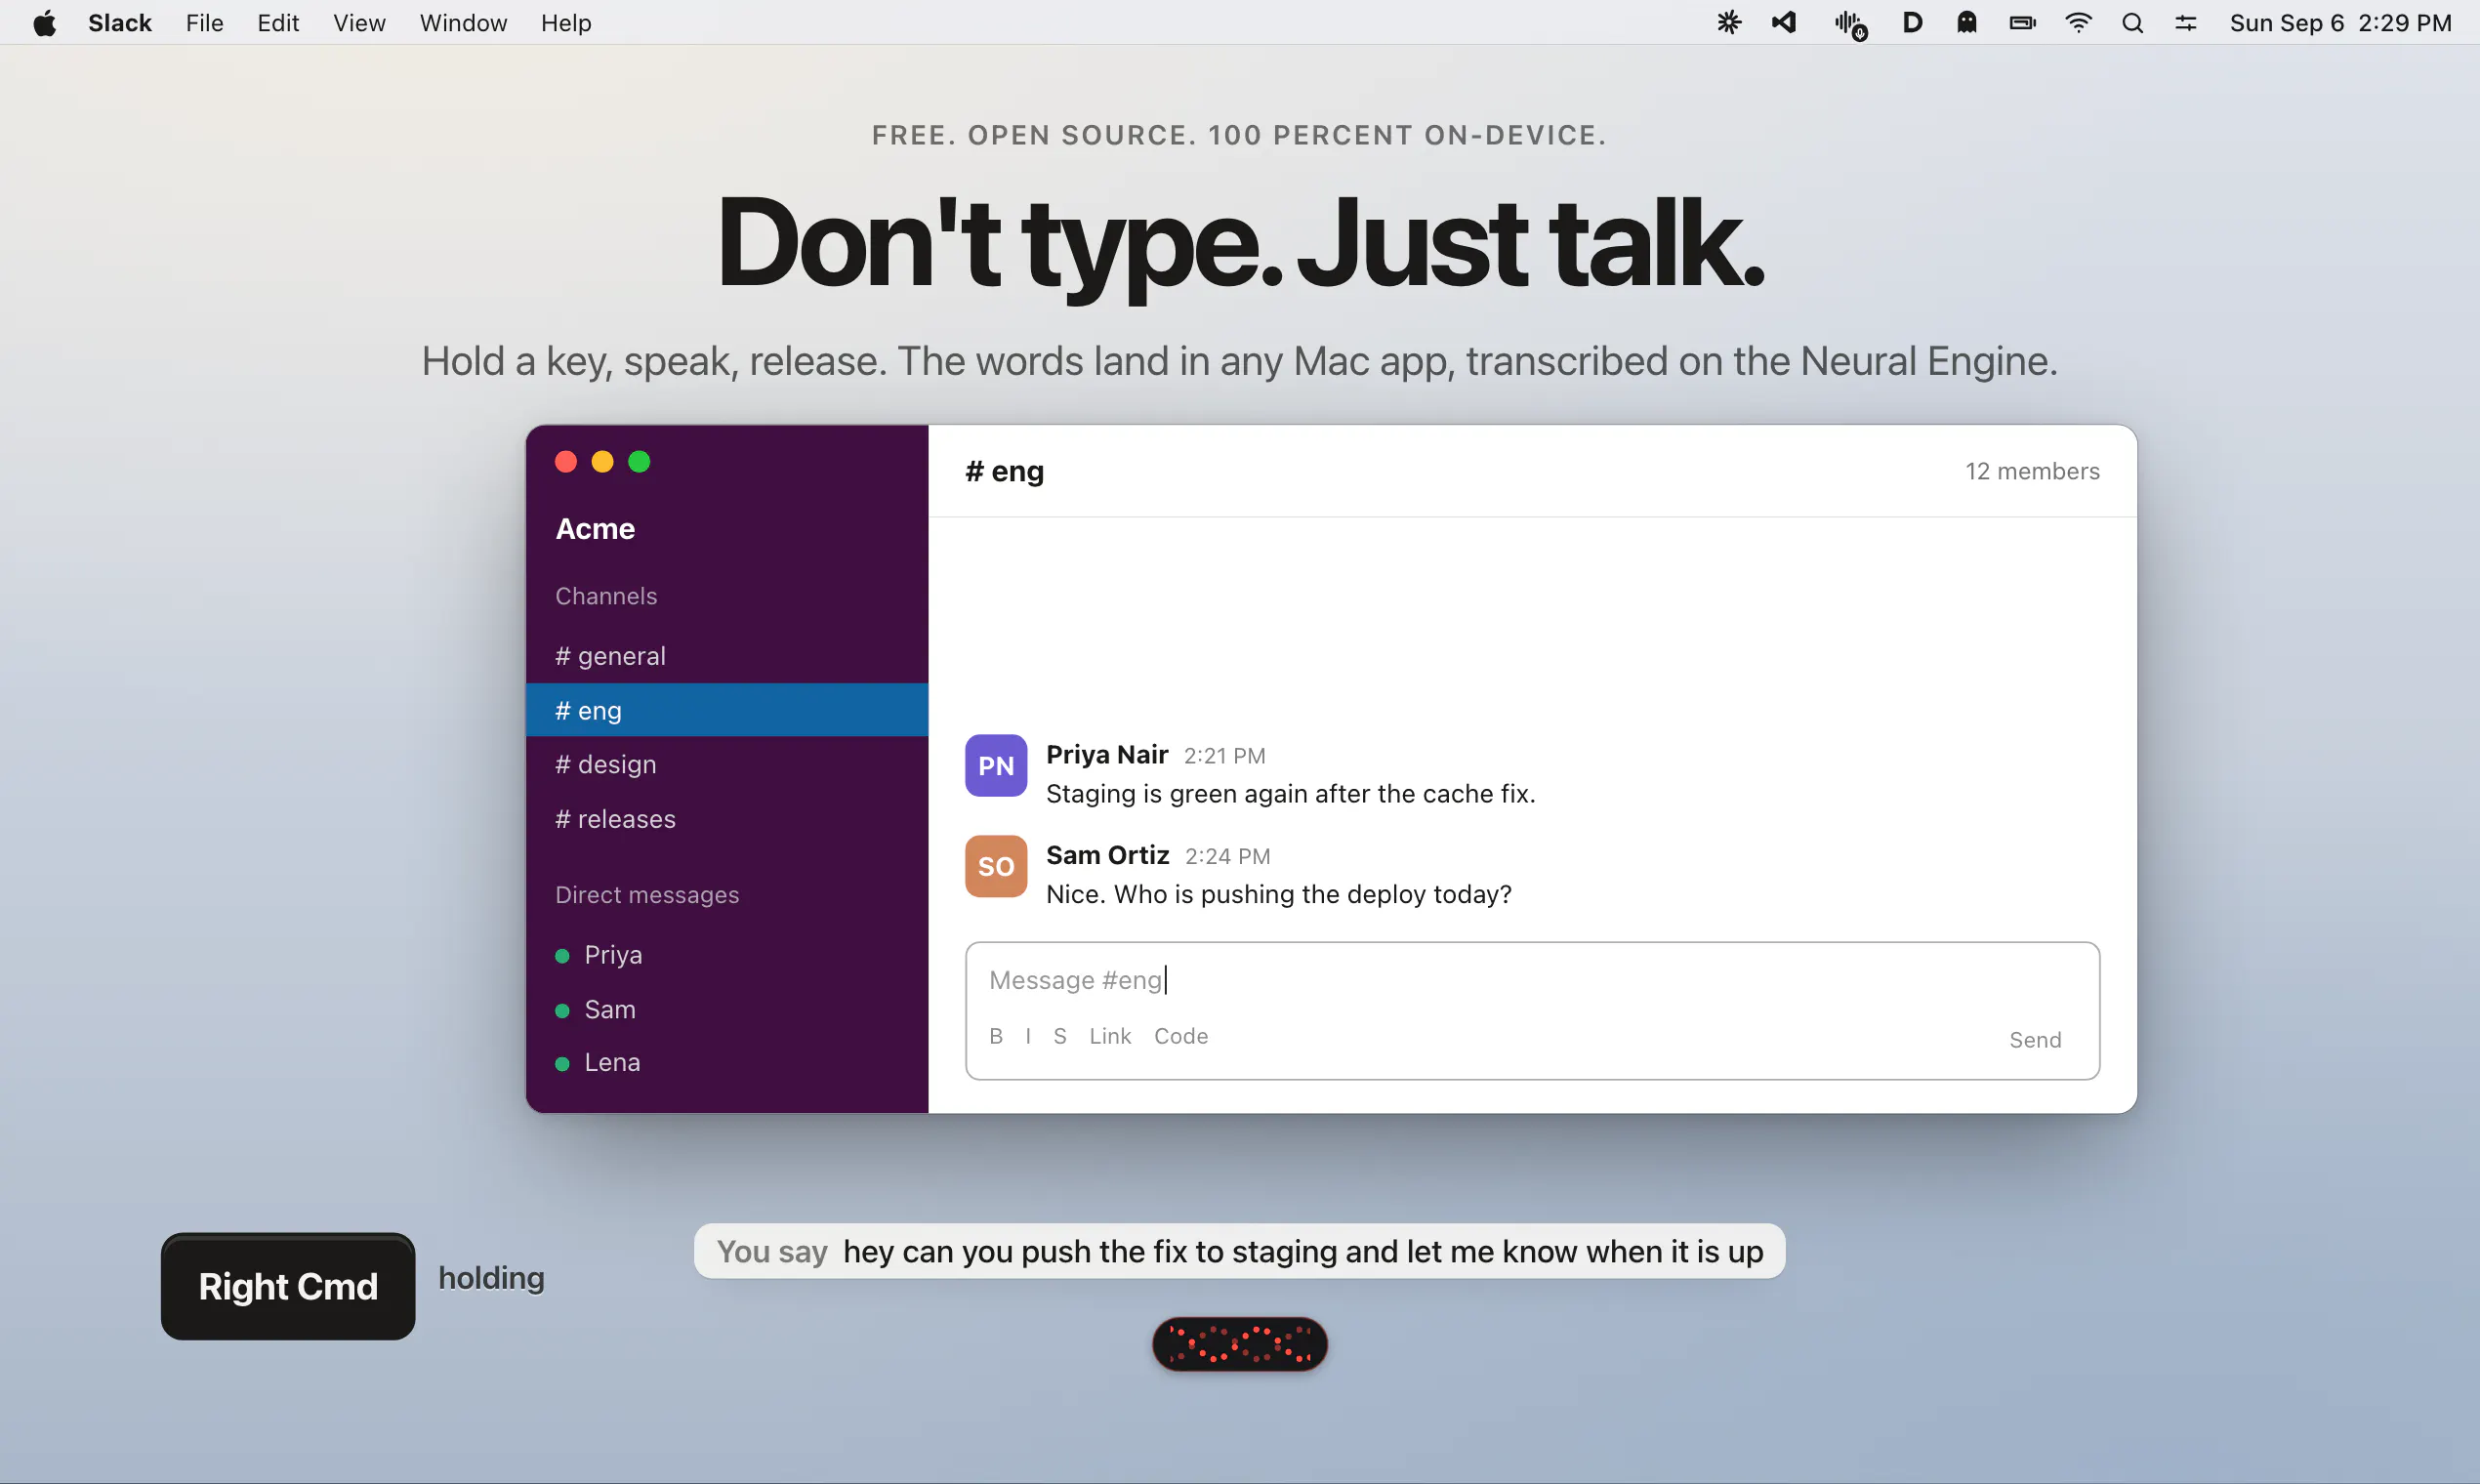Open the Slack app menu
The width and height of the screenshot is (2480, 1484).
119,22
